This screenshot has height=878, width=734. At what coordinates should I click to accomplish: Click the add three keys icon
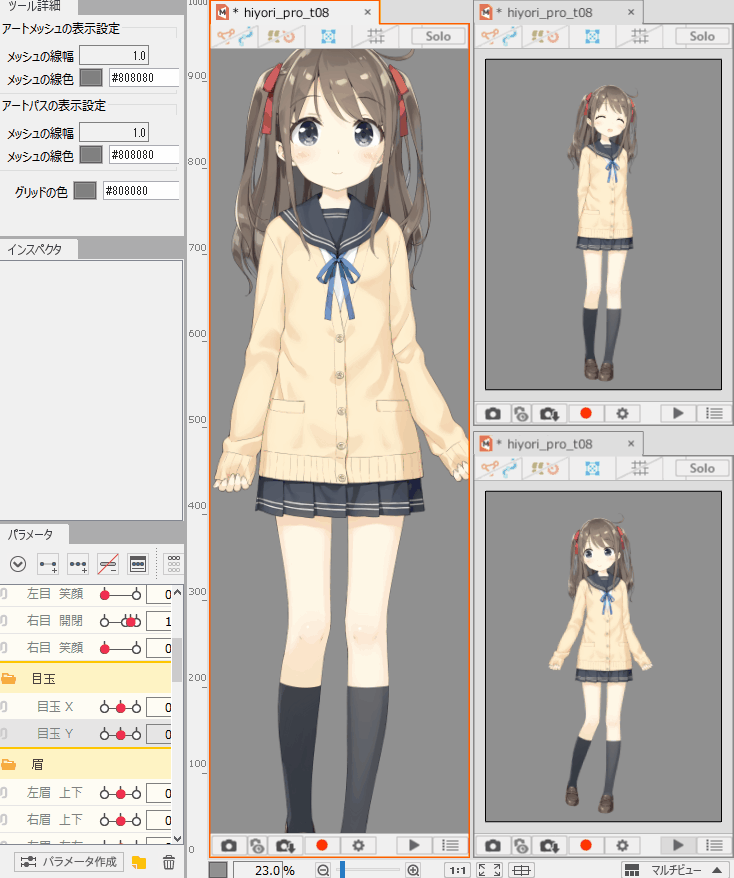pyautogui.click(x=78, y=564)
